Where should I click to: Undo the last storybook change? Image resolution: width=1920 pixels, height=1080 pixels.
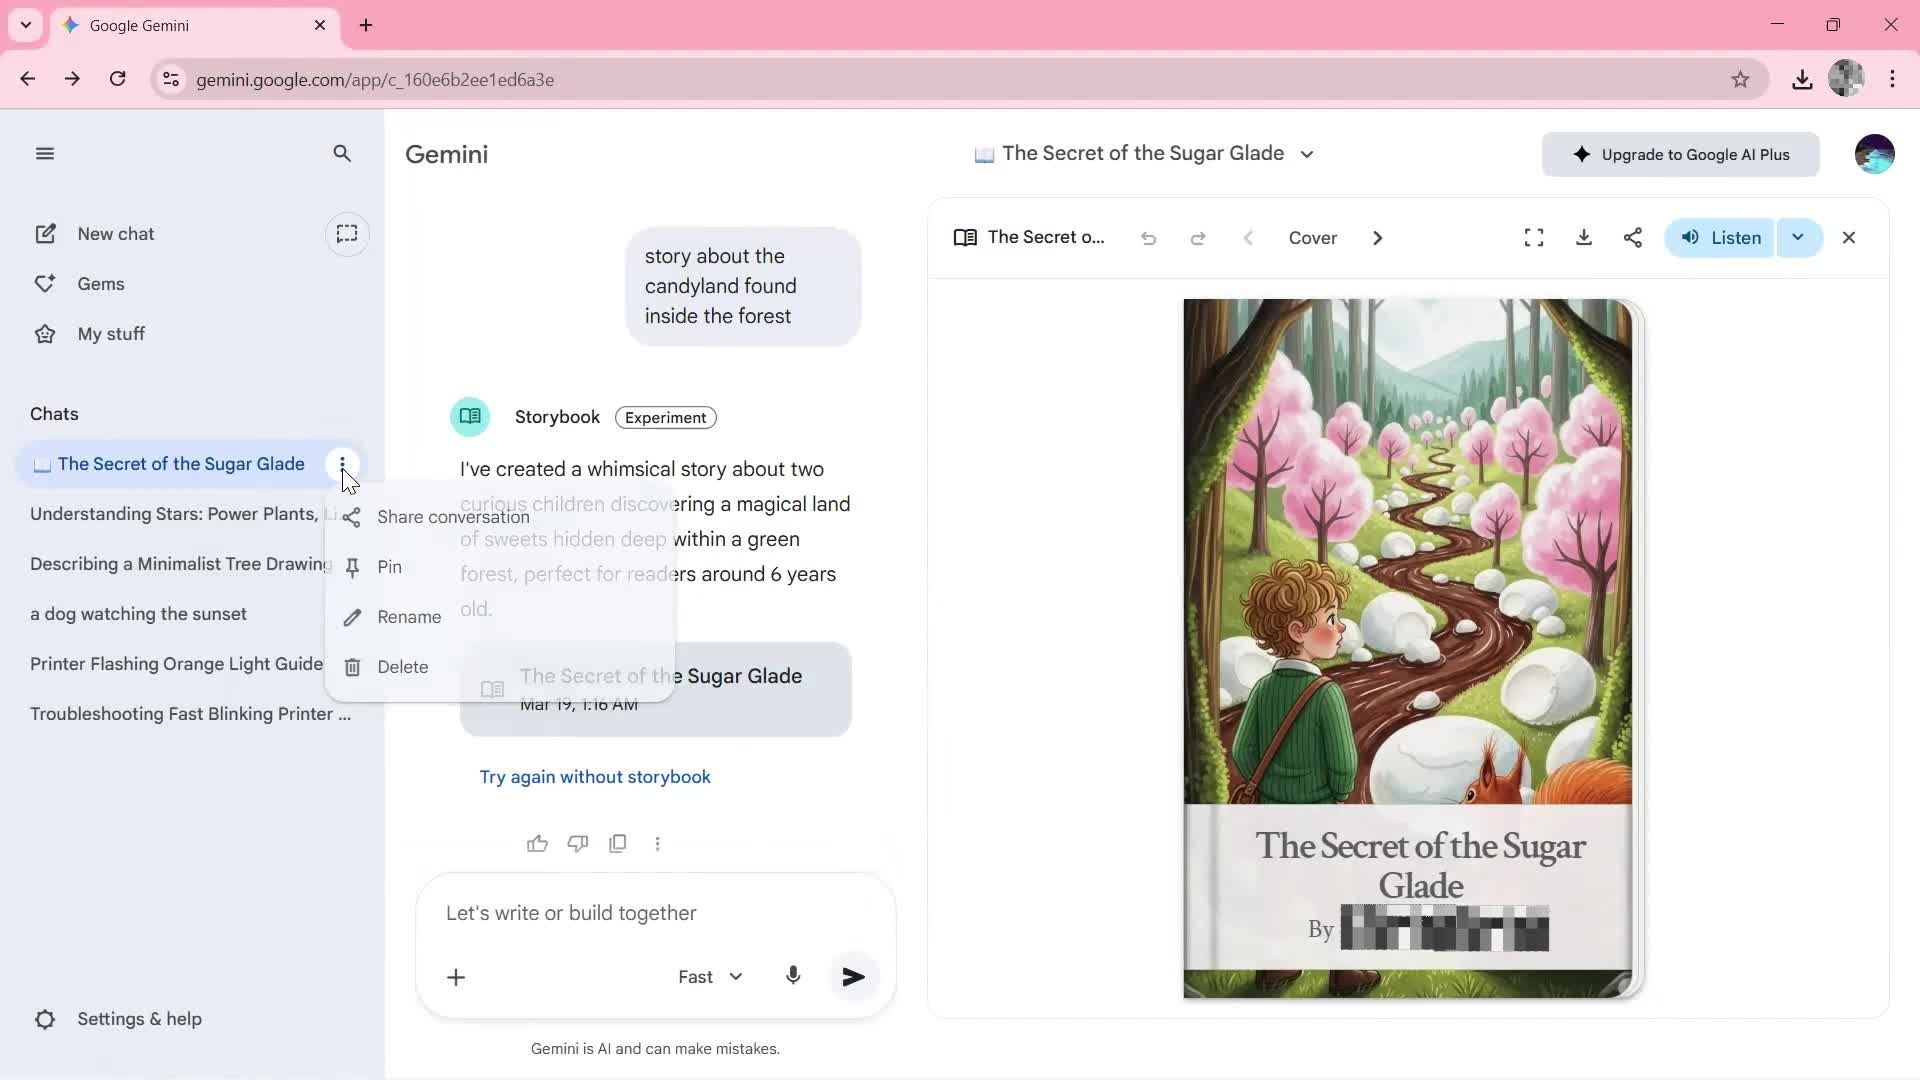click(1148, 238)
